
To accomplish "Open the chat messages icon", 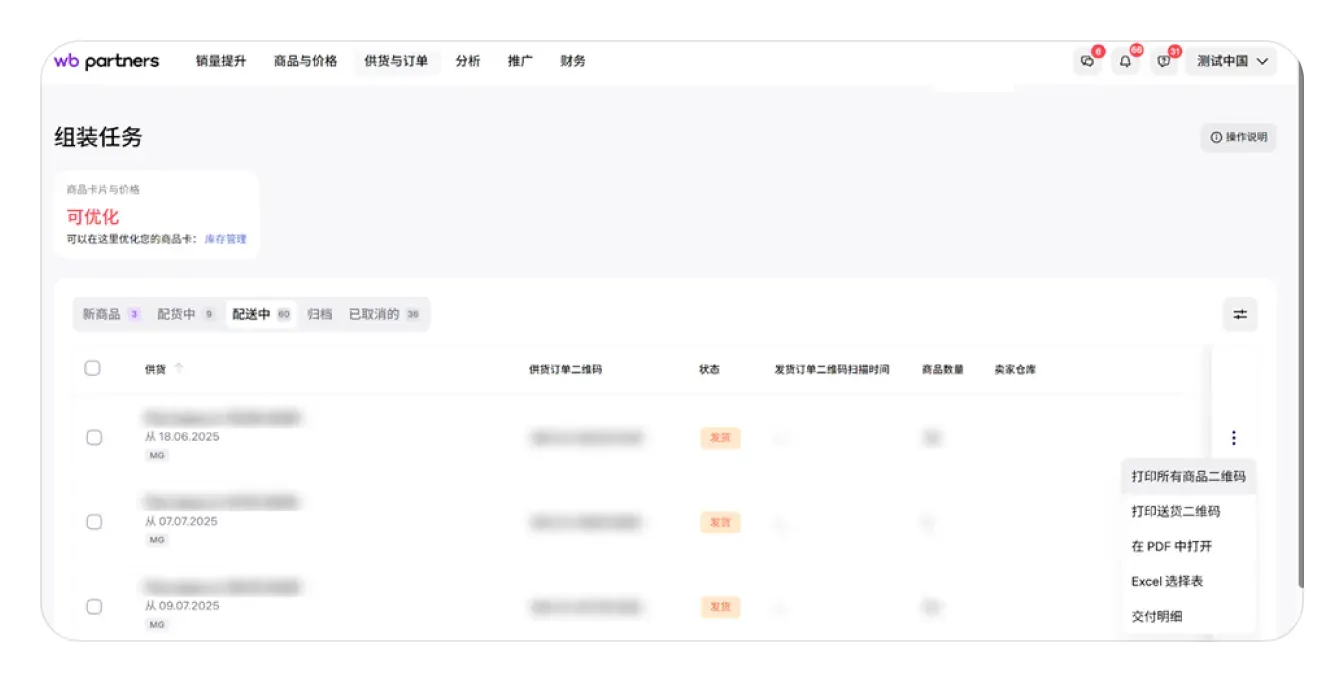I will (1087, 61).
